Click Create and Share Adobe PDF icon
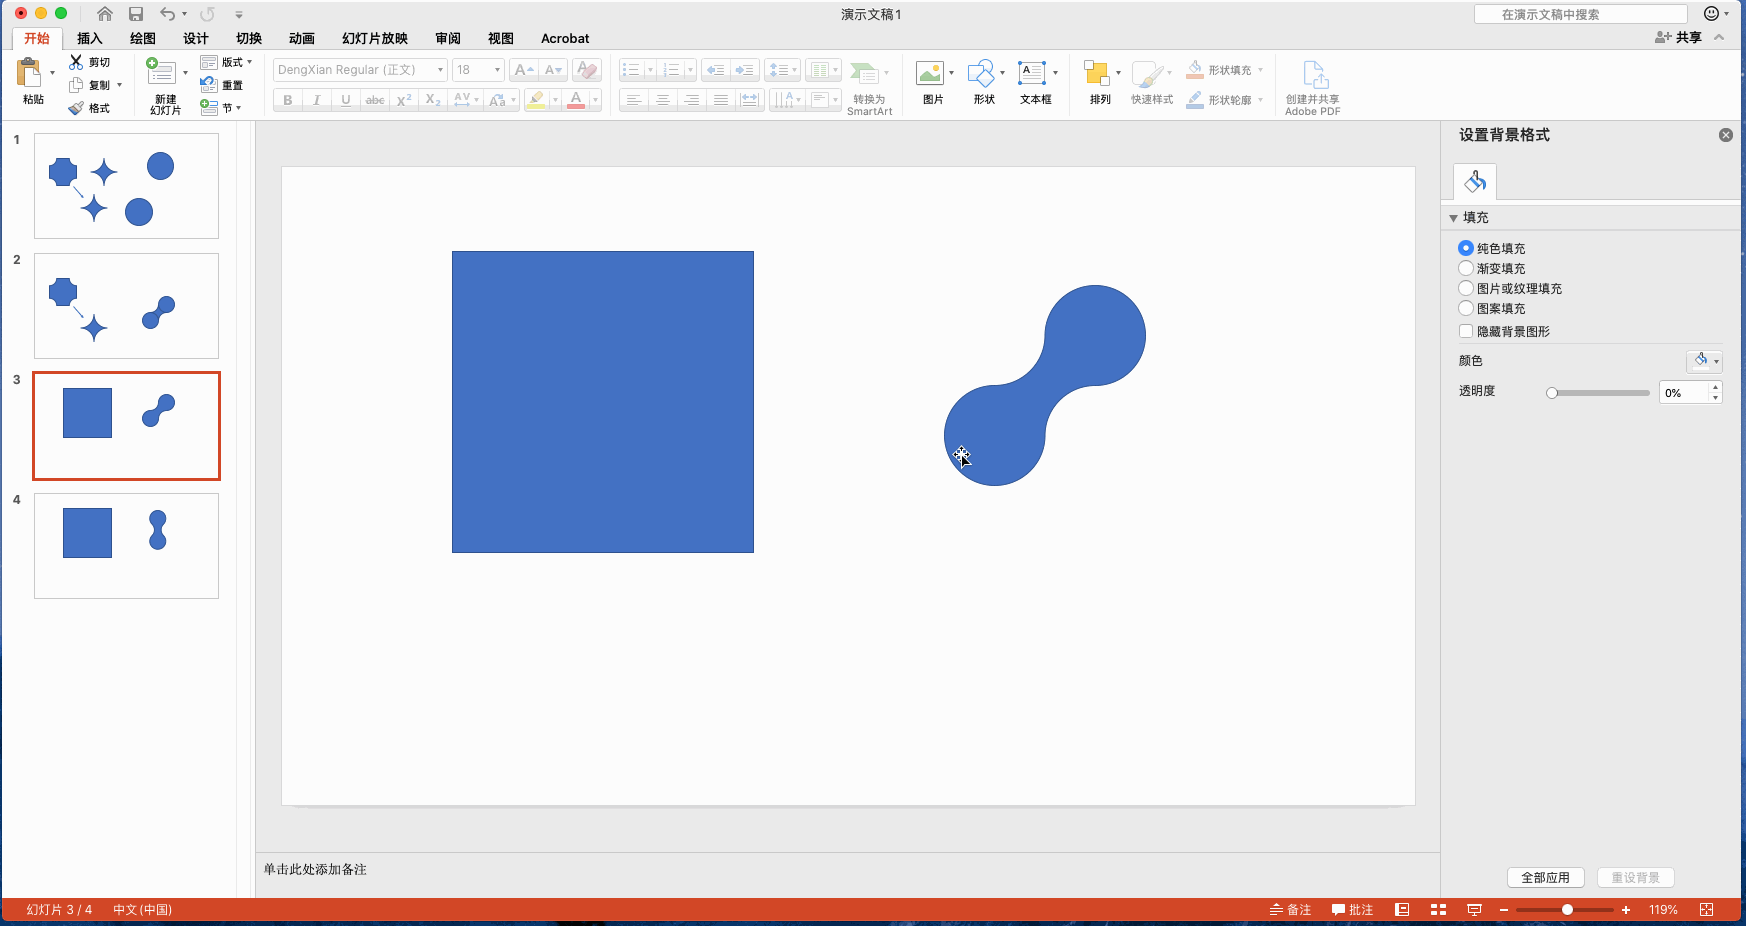This screenshot has width=1746, height=926. click(1313, 76)
